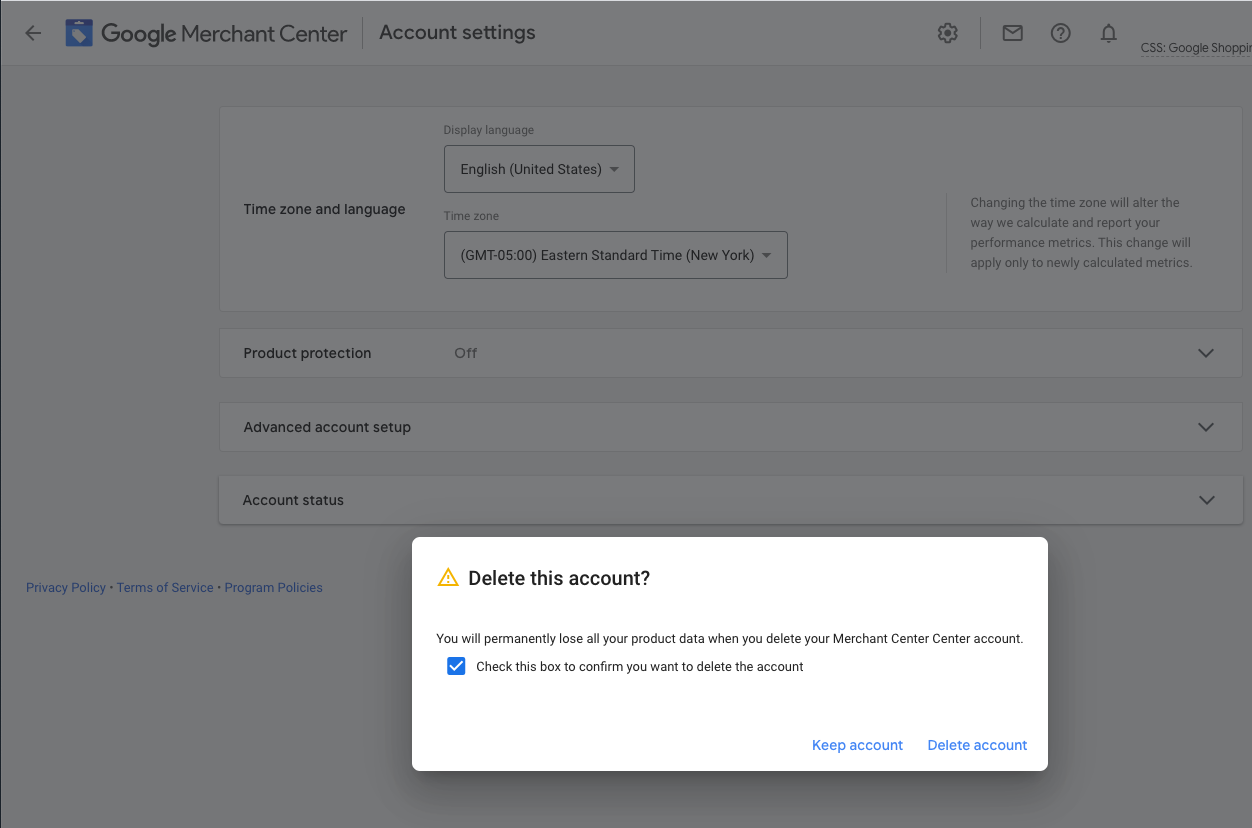Click the back arrow icon
The height and width of the screenshot is (828, 1252).
[x=33, y=33]
